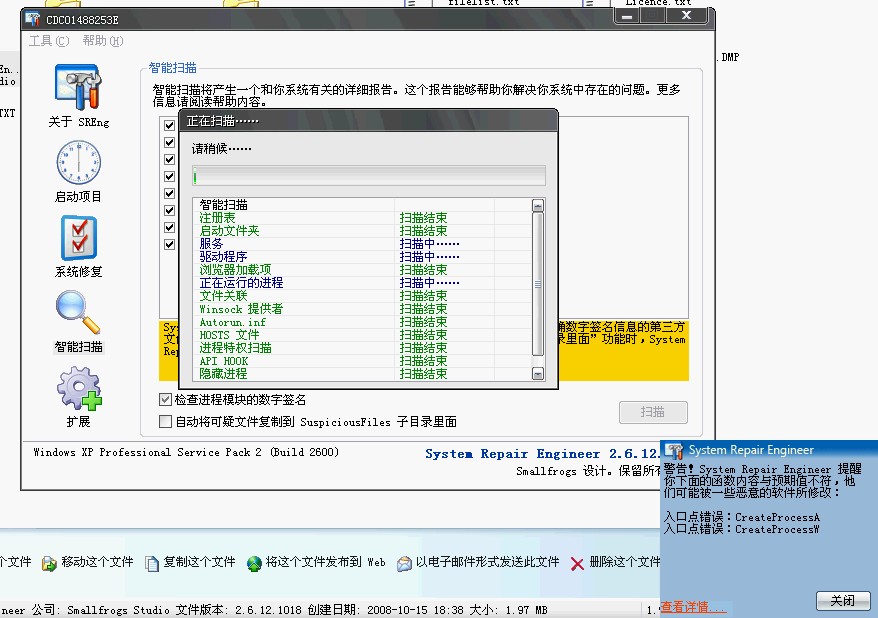Click the 智能扫描 list header row
Image resolution: width=878 pixels, height=618 pixels.
pyautogui.click(x=362, y=205)
